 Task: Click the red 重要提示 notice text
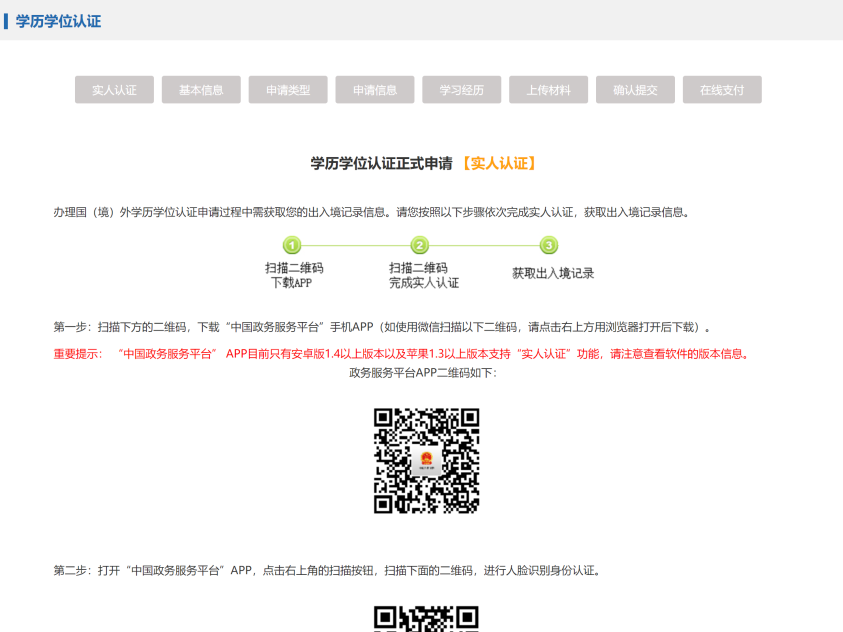400,353
